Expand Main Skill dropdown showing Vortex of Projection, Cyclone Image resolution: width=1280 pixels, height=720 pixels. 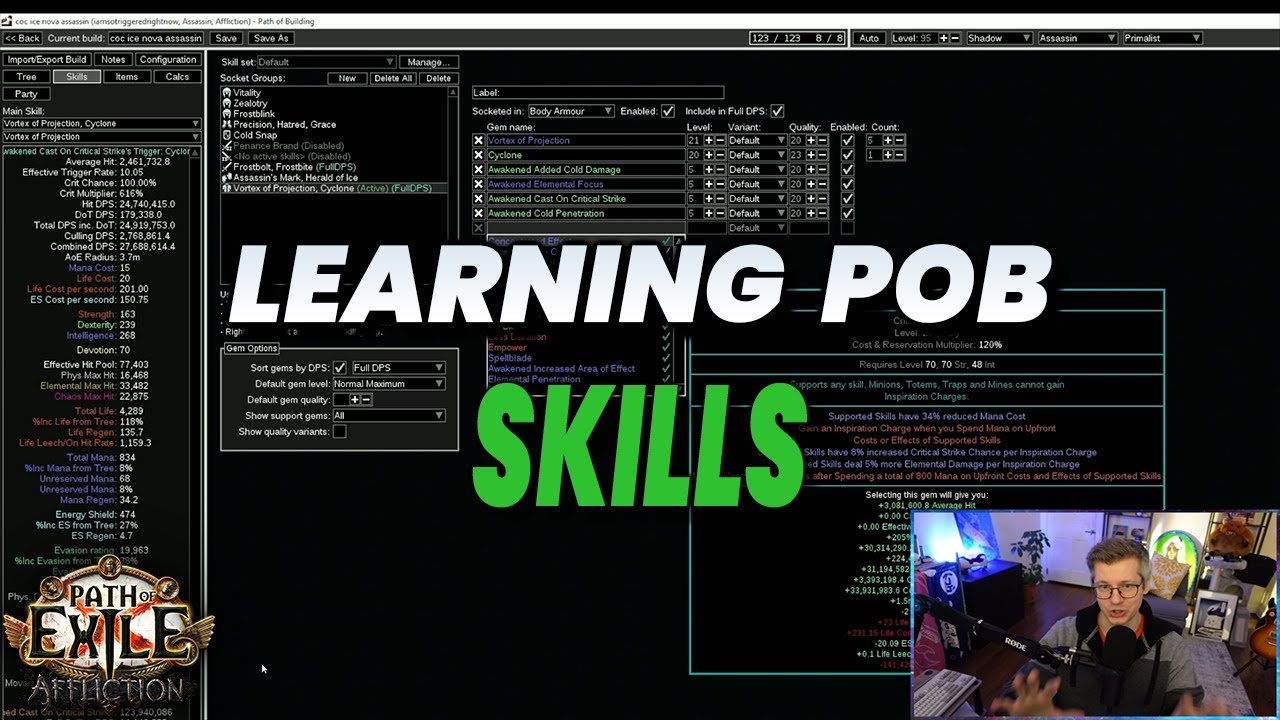pos(101,124)
